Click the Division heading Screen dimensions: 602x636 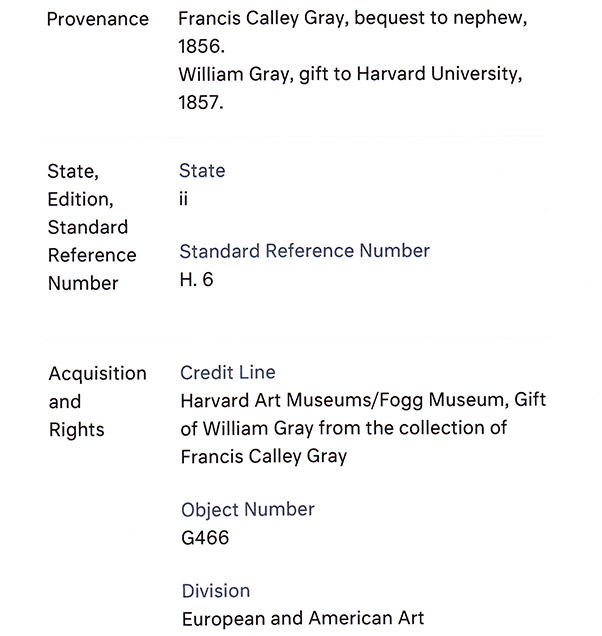pos(216,590)
